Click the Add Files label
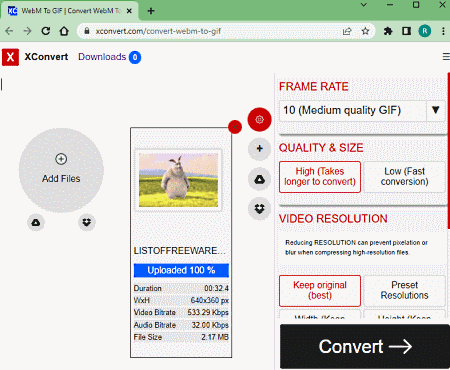450x370 pixels. (61, 179)
